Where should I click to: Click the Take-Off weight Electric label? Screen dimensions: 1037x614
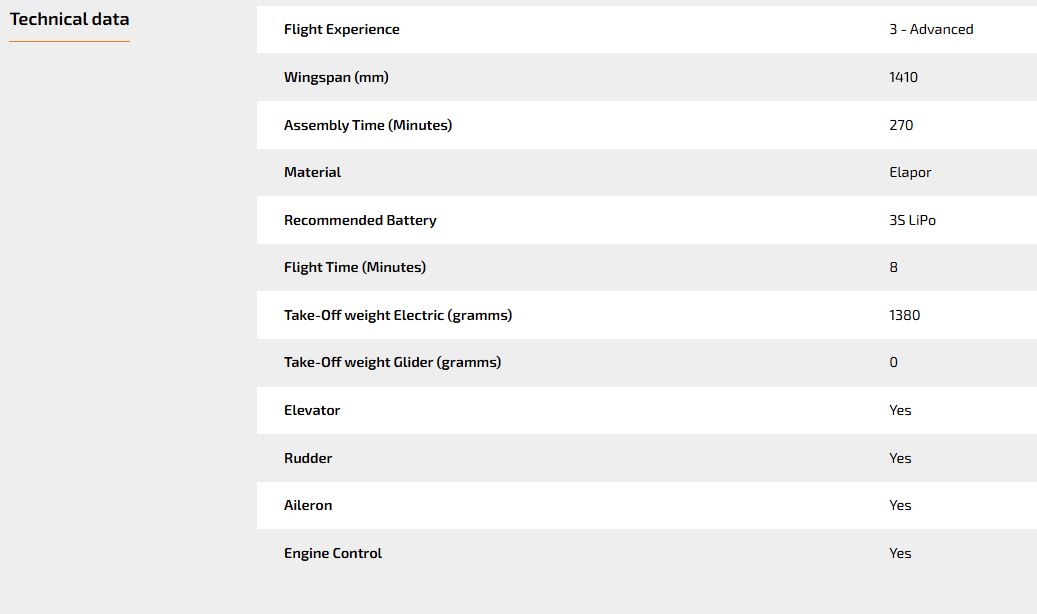pyautogui.click(x=397, y=315)
